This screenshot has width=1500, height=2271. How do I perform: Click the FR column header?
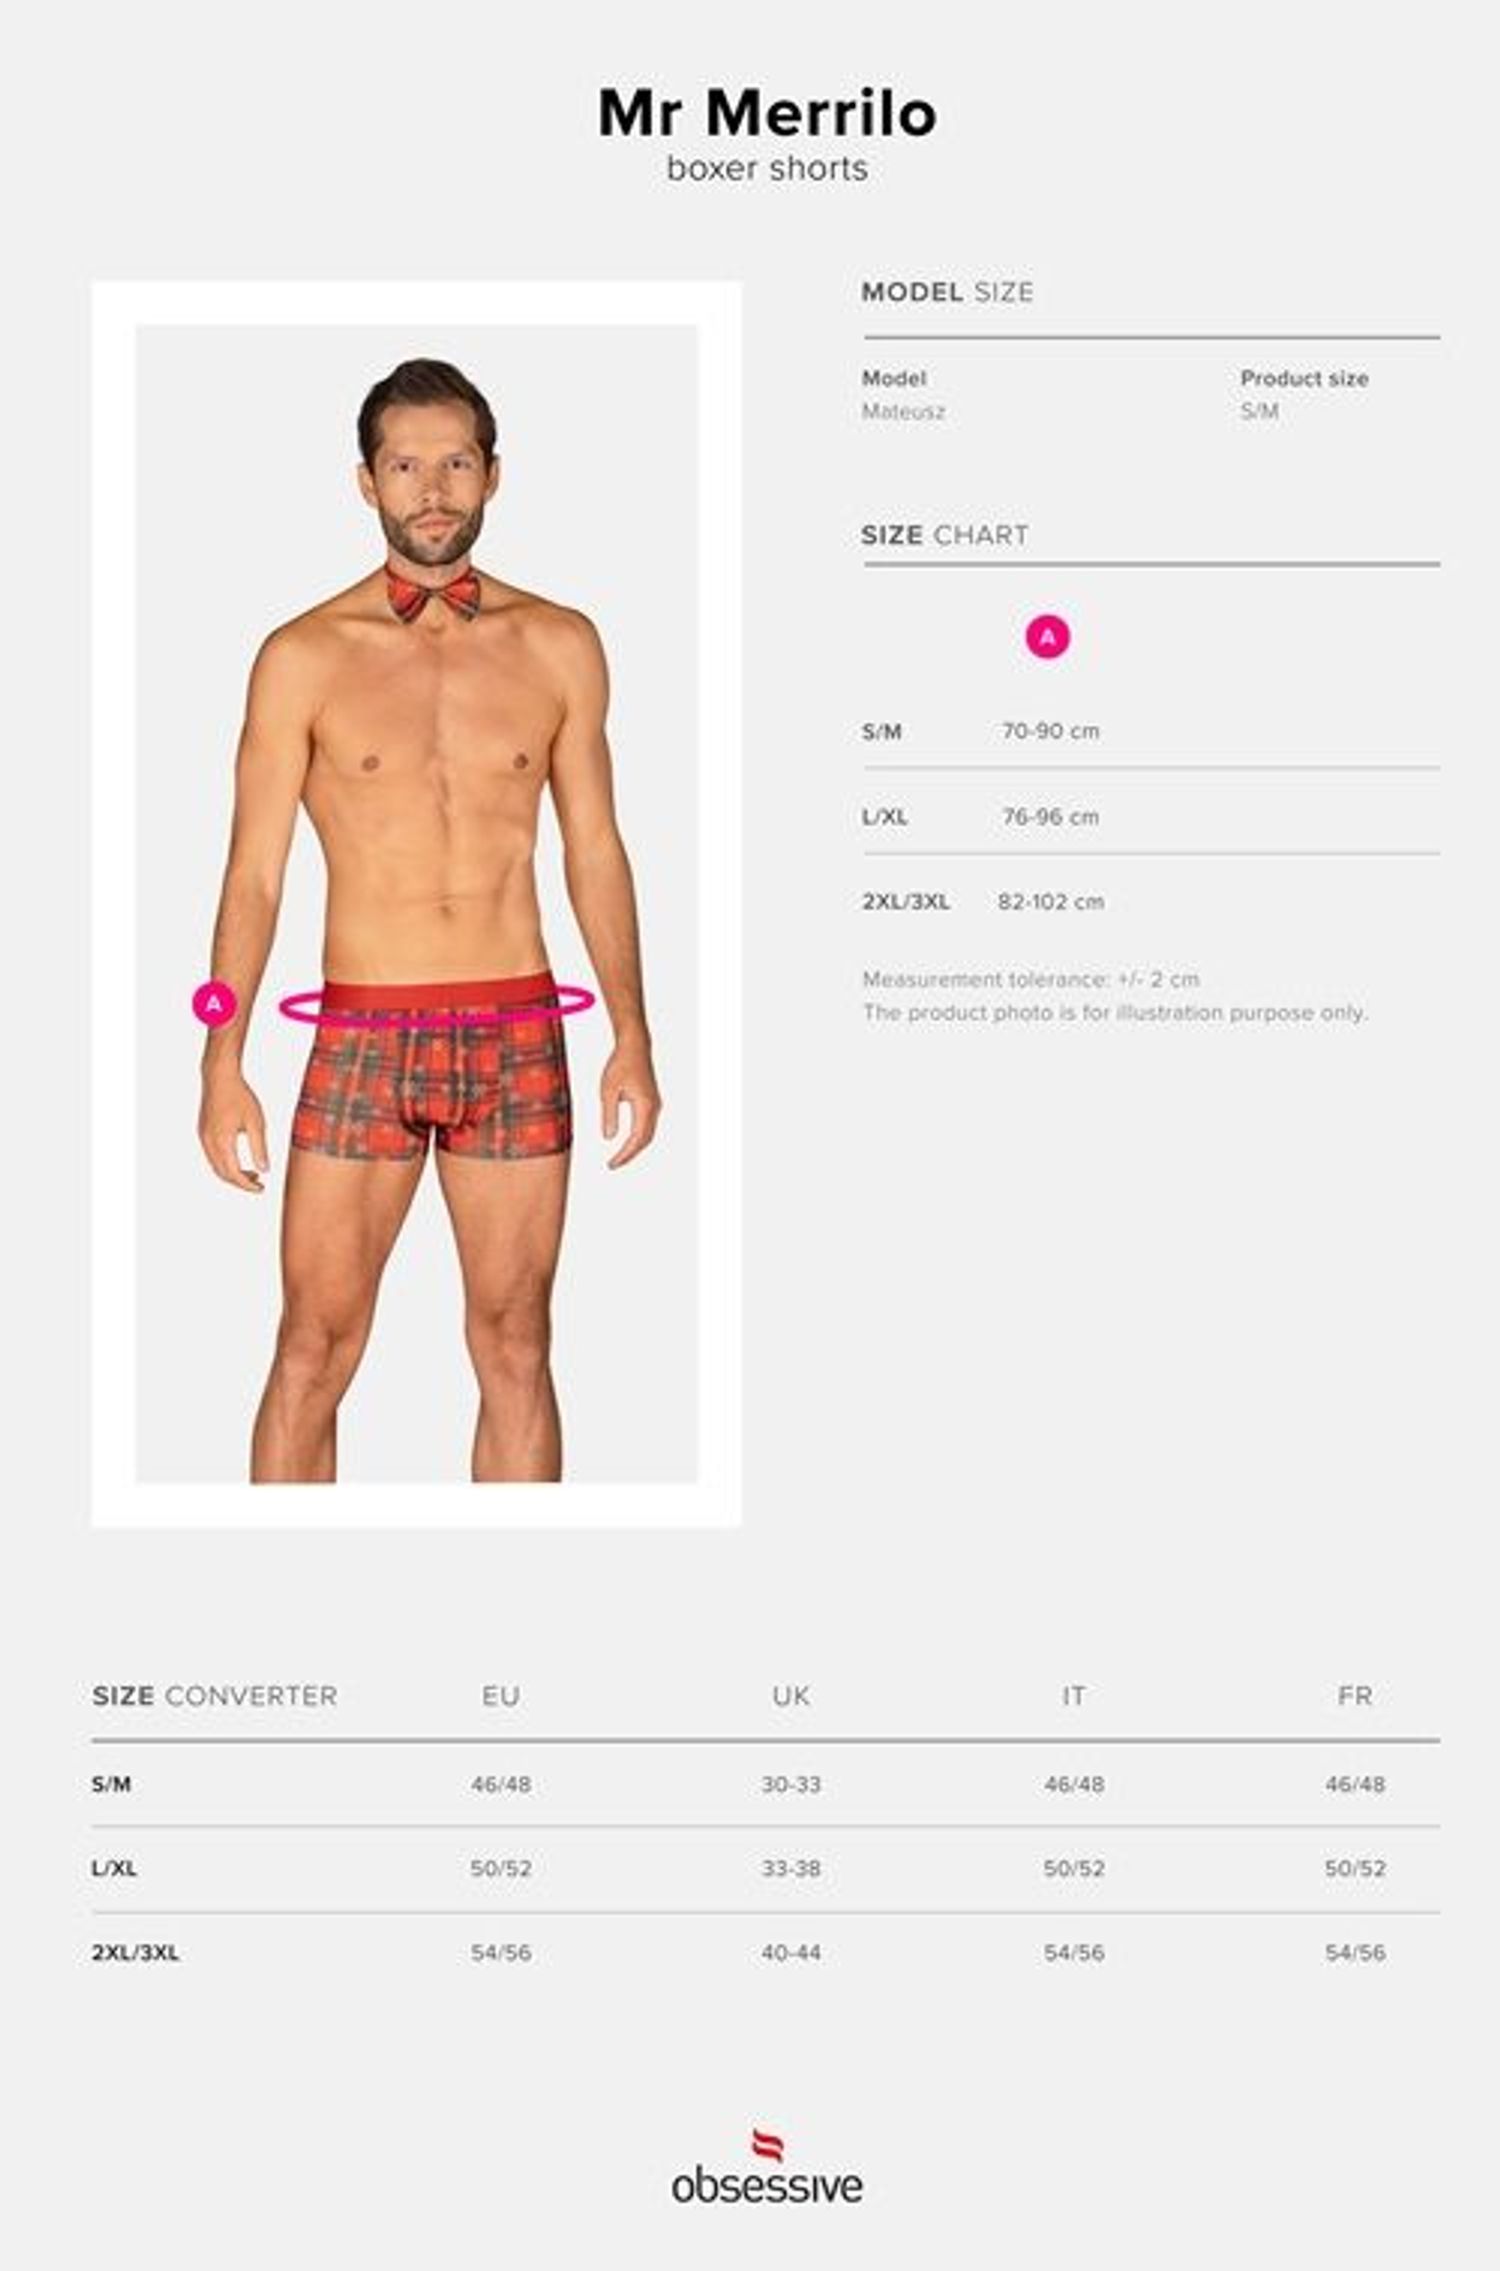tap(1355, 1696)
